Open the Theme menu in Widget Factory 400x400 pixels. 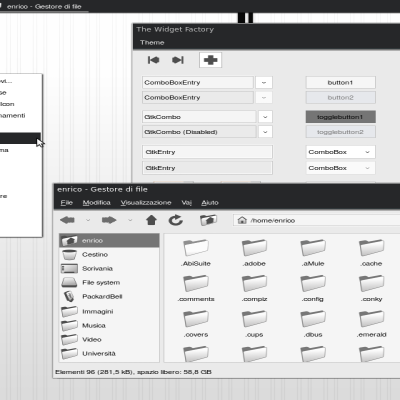pos(152,43)
